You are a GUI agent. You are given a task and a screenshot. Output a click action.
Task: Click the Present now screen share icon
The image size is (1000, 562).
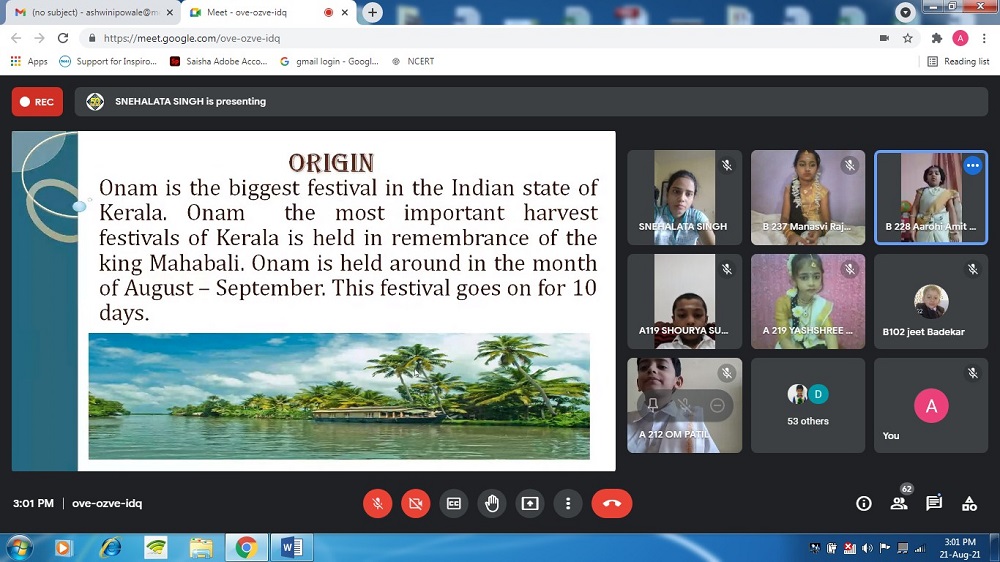click(530, 504)
